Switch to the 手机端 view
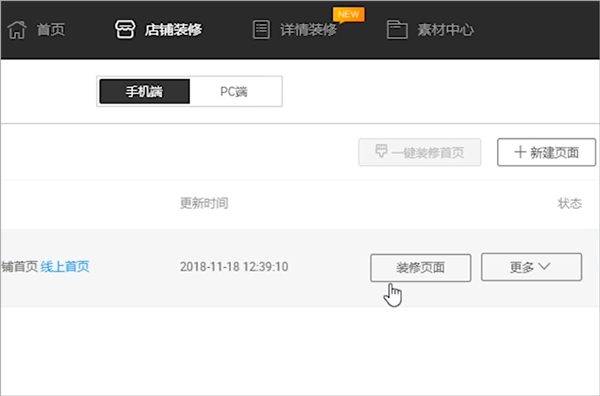The height and width of the screenshot is (396, 600). point(145,91)
